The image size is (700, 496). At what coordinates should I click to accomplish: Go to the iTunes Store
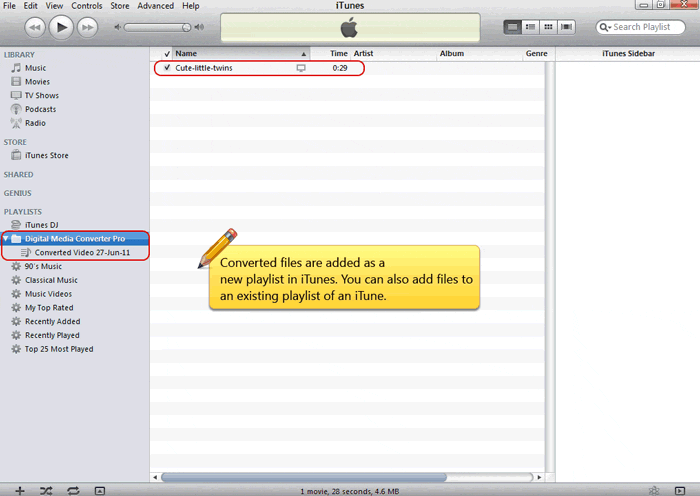point(46,156)
